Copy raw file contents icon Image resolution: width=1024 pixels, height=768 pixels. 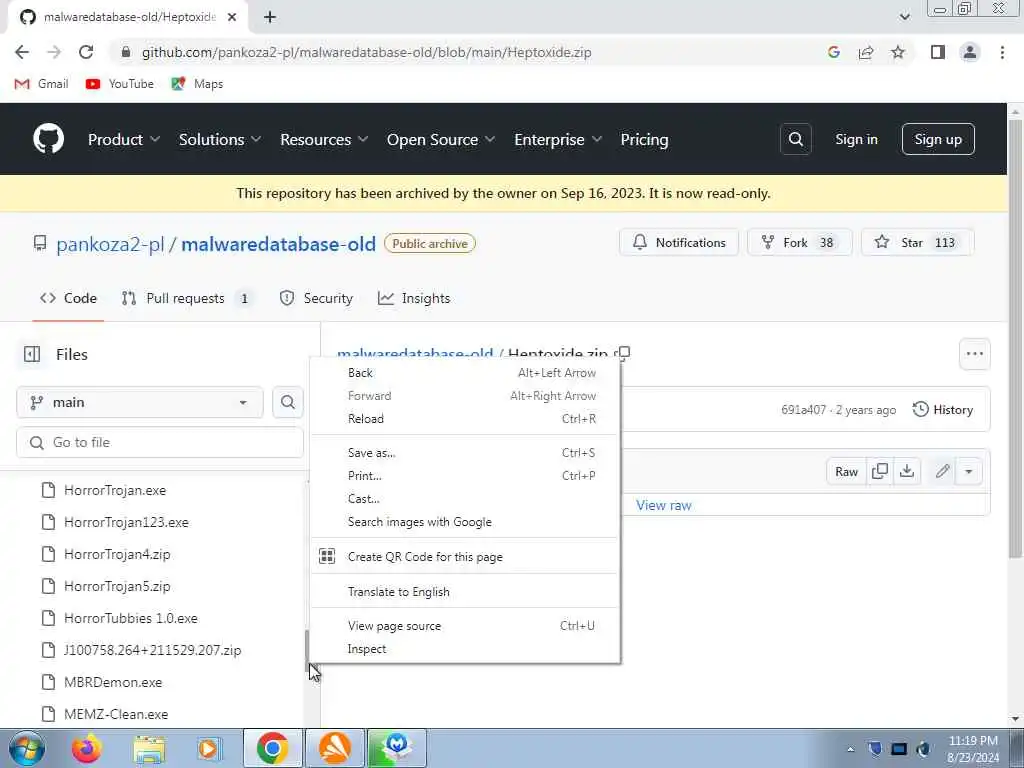880,472
